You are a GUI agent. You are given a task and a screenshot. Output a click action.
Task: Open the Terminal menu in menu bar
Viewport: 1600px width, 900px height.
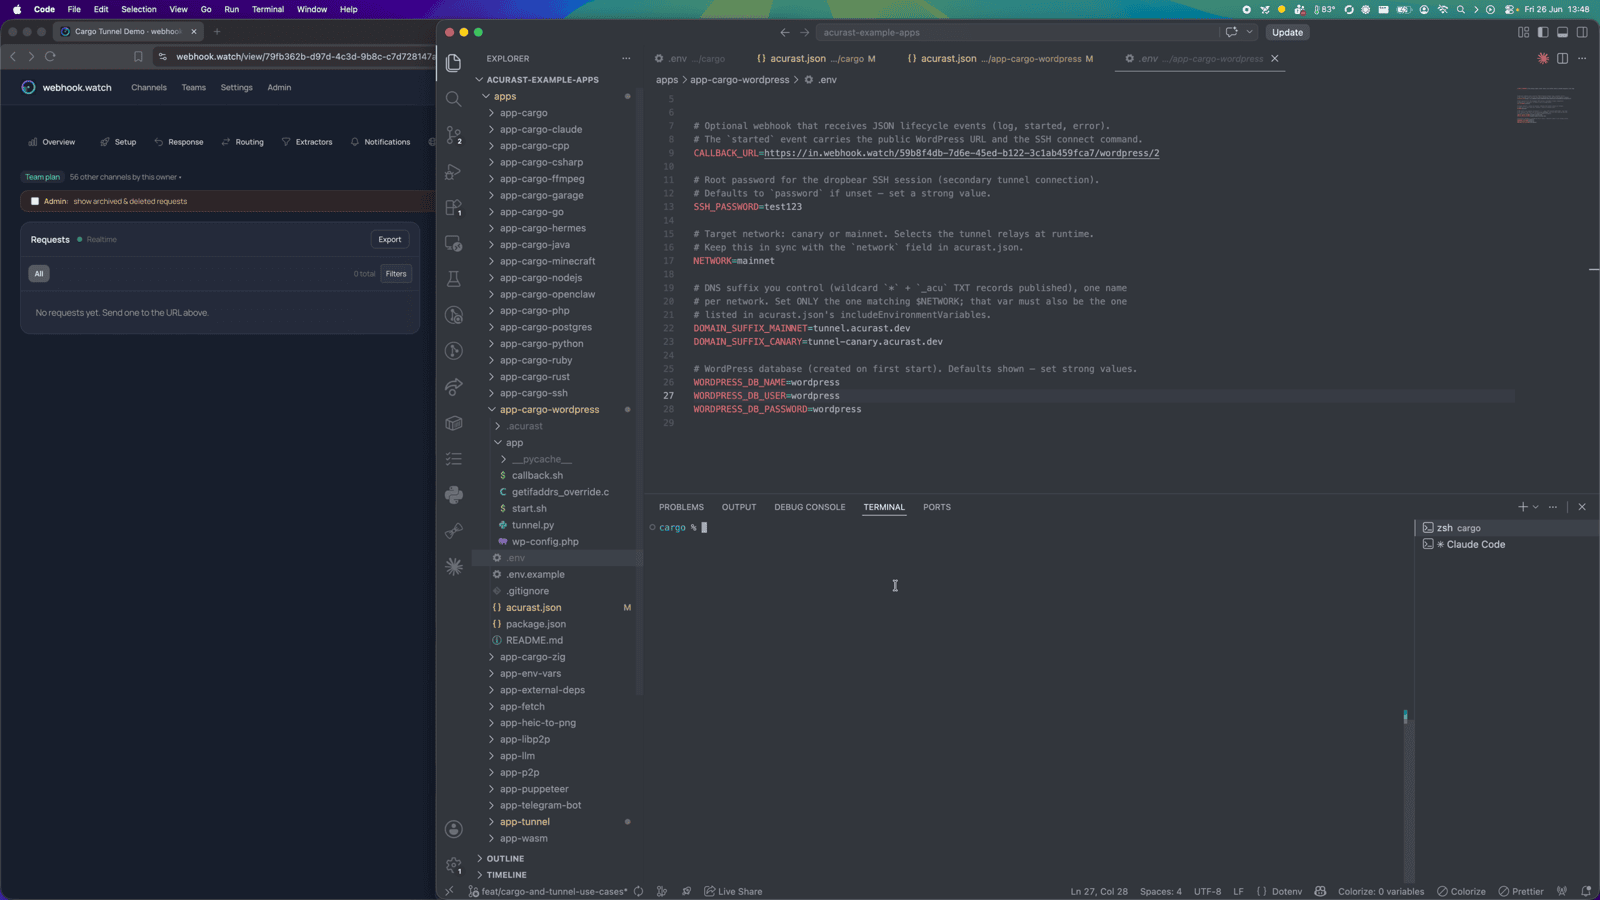268,9
